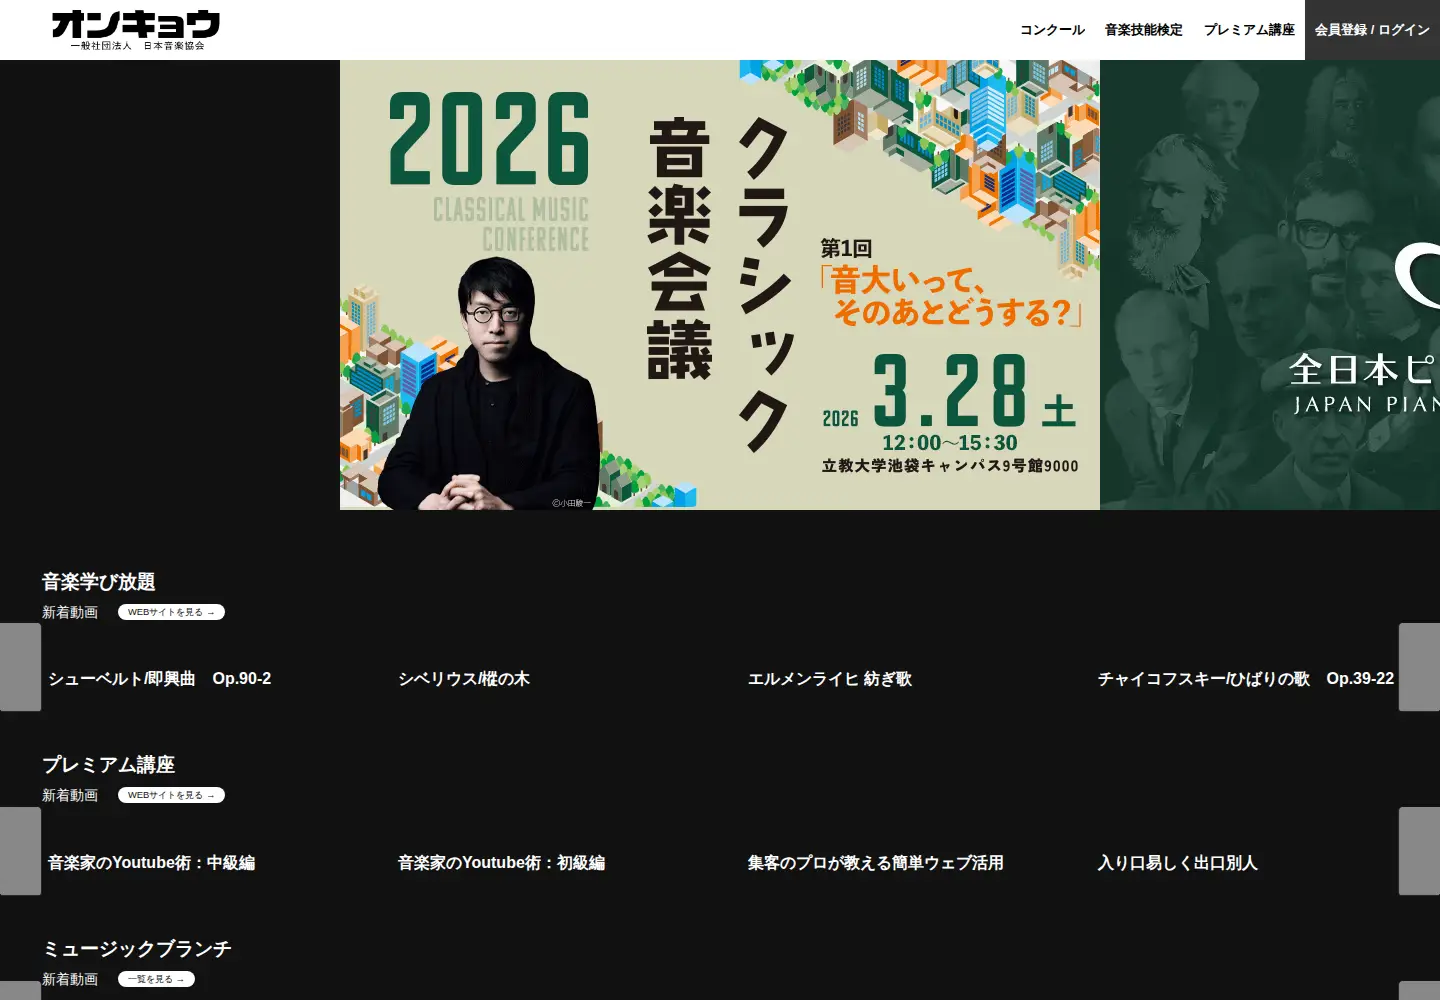
Task: Open the コンクール menu item
Action: coord(1052,30)
